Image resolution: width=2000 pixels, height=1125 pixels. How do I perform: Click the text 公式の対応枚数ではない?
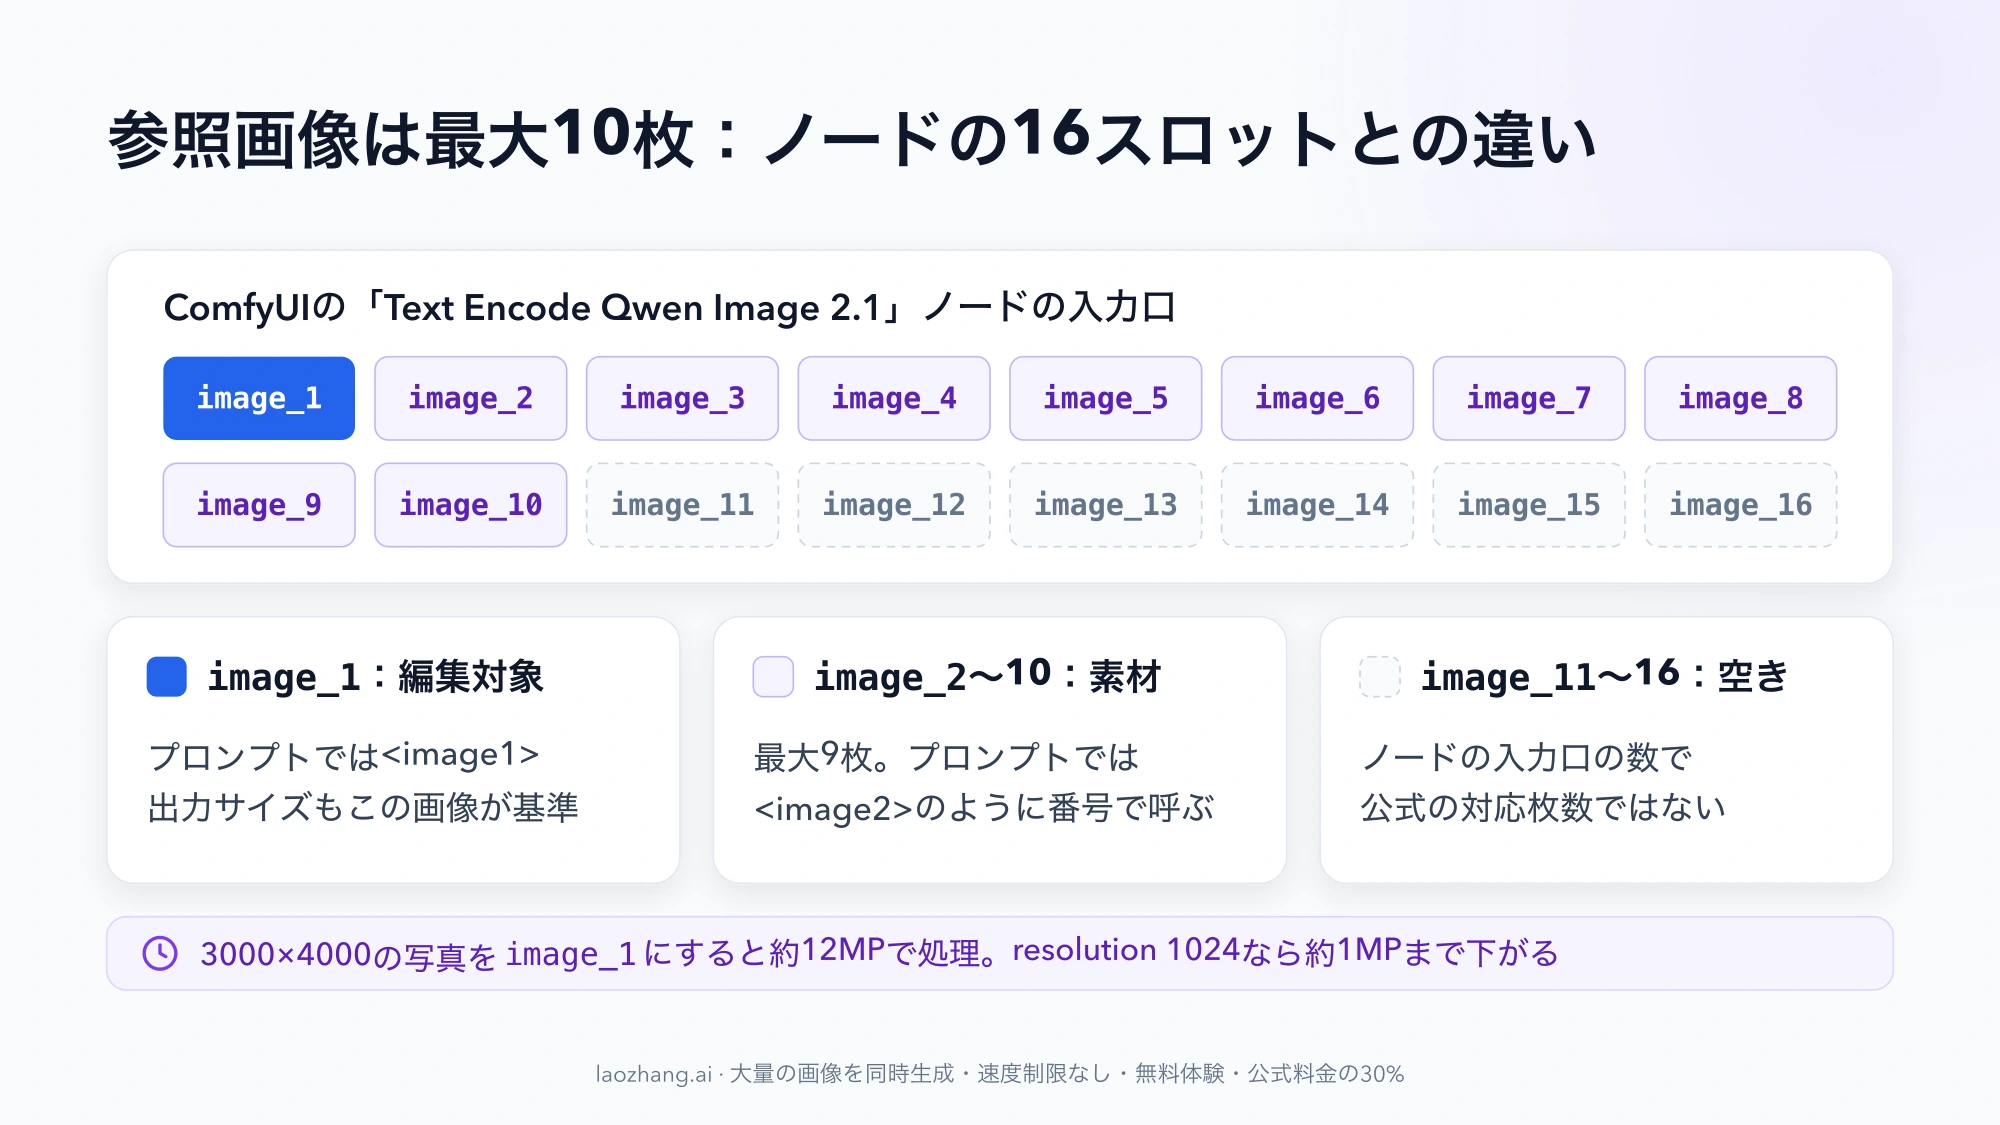click(1543, 807)
